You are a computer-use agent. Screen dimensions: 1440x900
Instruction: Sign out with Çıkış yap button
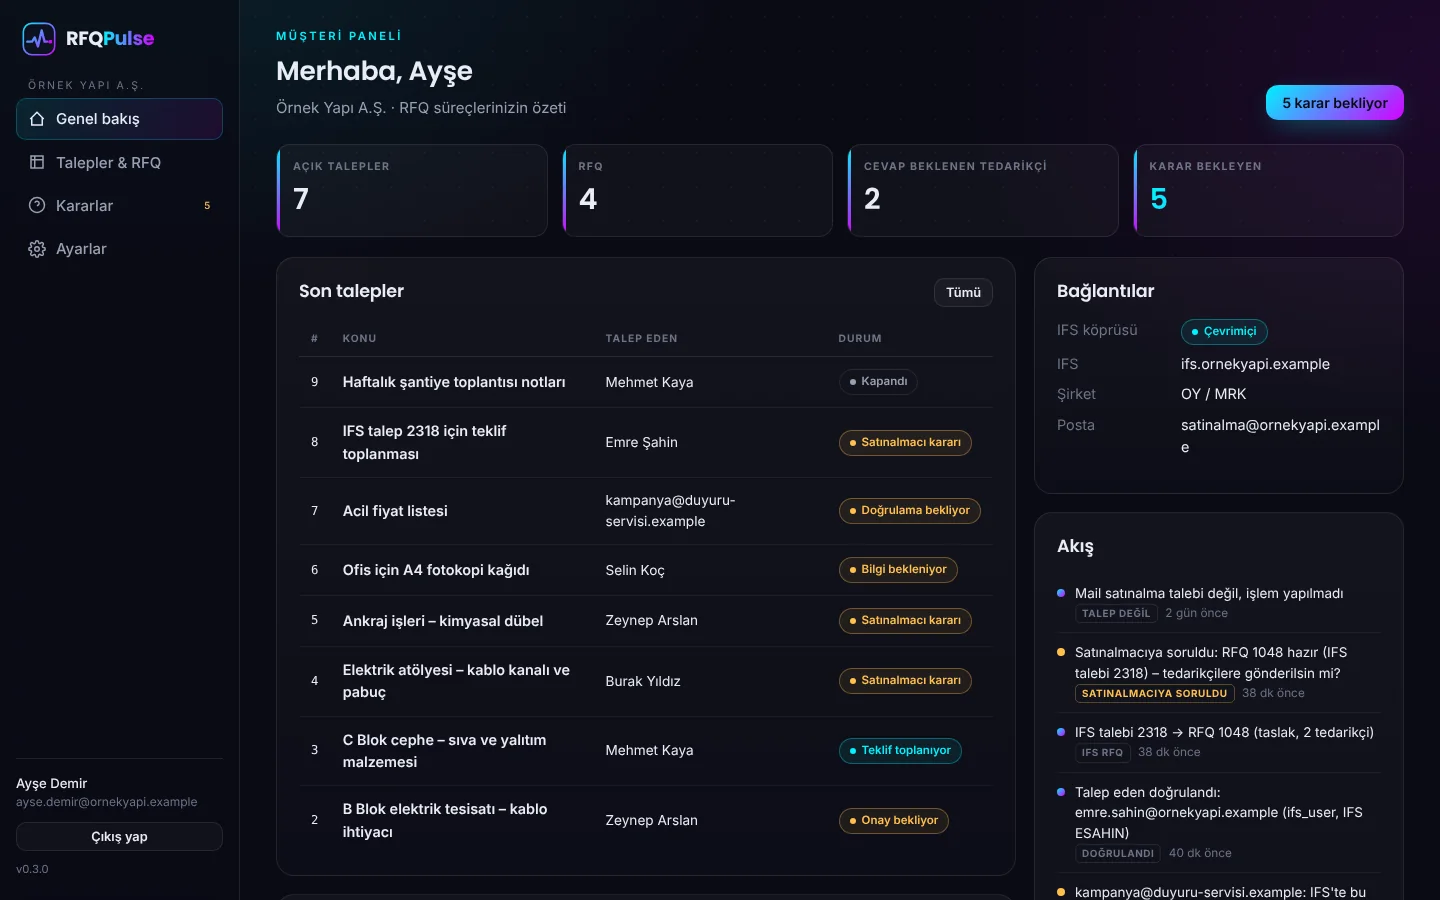coord(119,837)
